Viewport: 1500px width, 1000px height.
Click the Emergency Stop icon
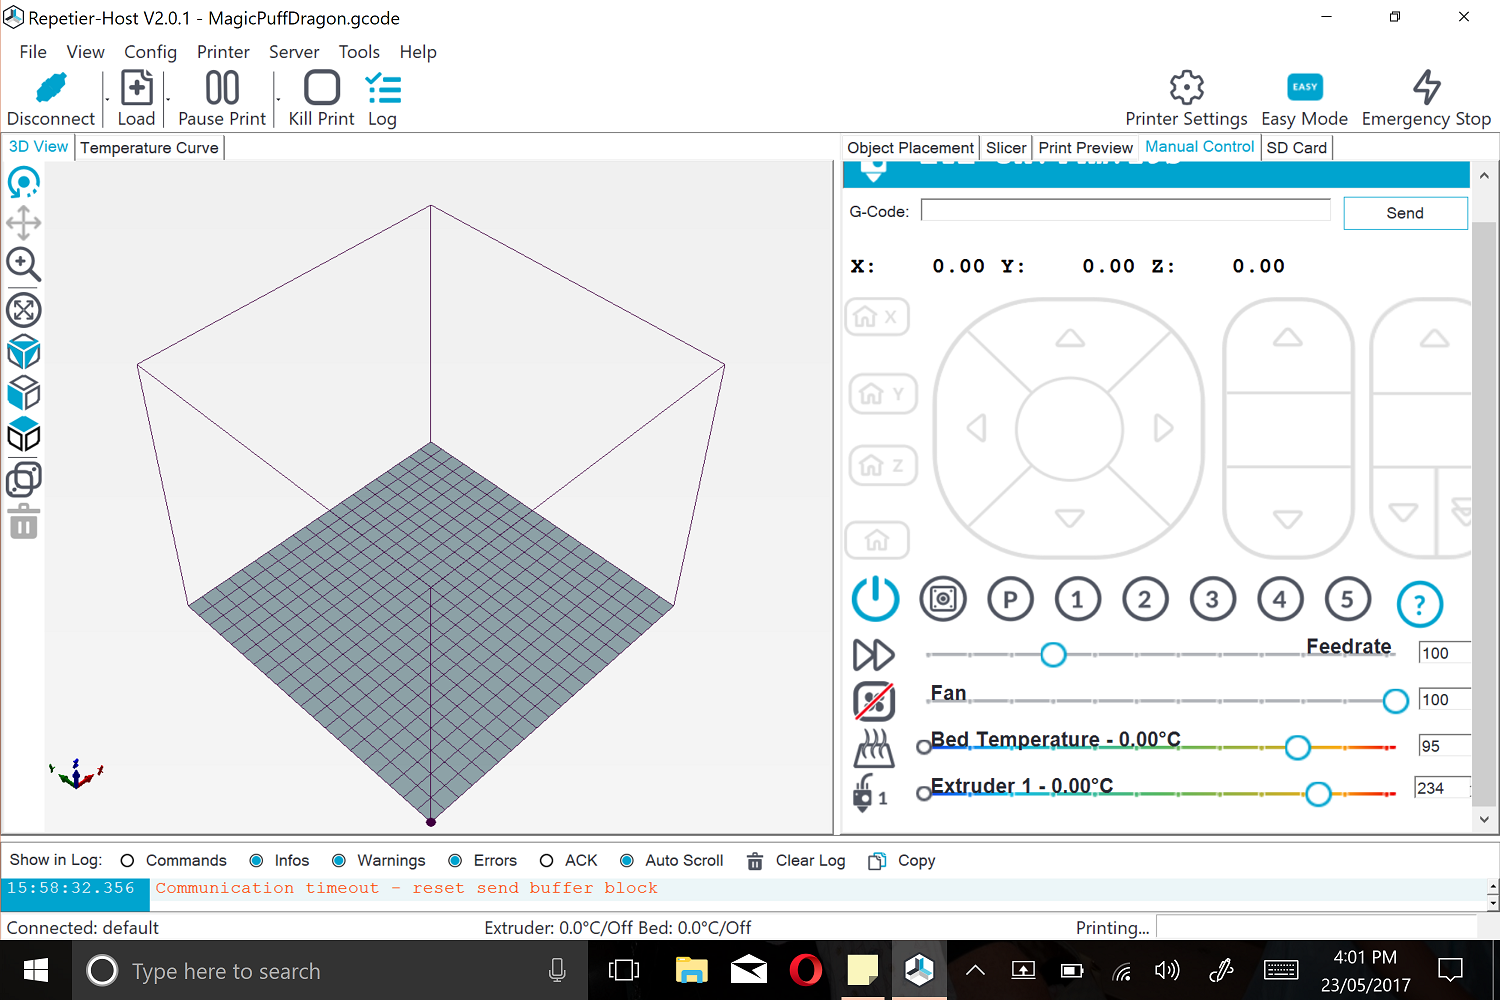[x=1426, y=88]
